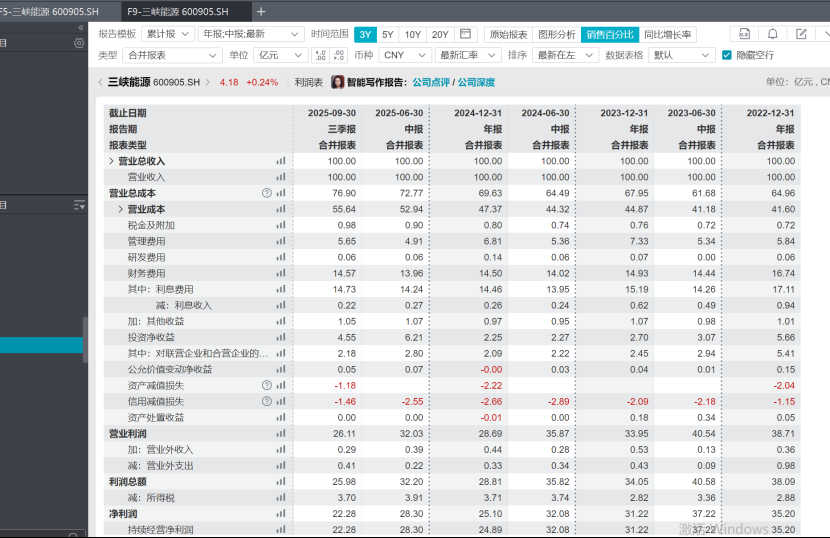Image resolution: width=830 pixels, height=538 pixels.
Task: Click the notification bell icon
Action: 773,34
